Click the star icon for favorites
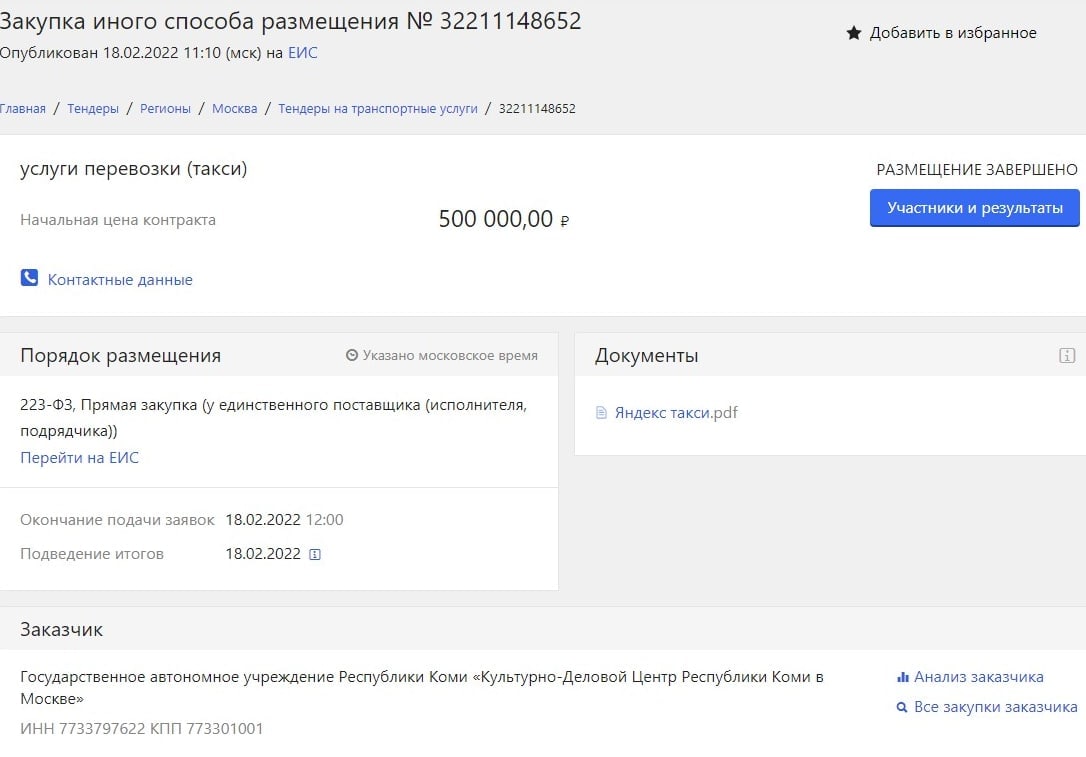Screen dimensions: 1086x757 pos(854,33)
